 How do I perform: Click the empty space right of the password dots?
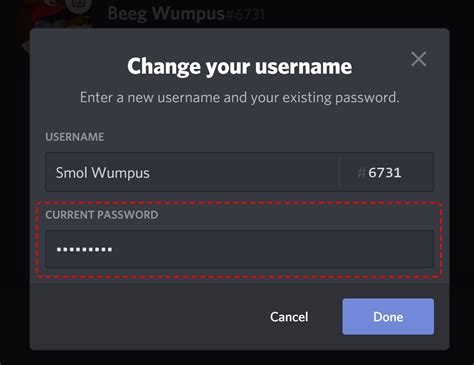pyautogui.click(x=273, y=249)
